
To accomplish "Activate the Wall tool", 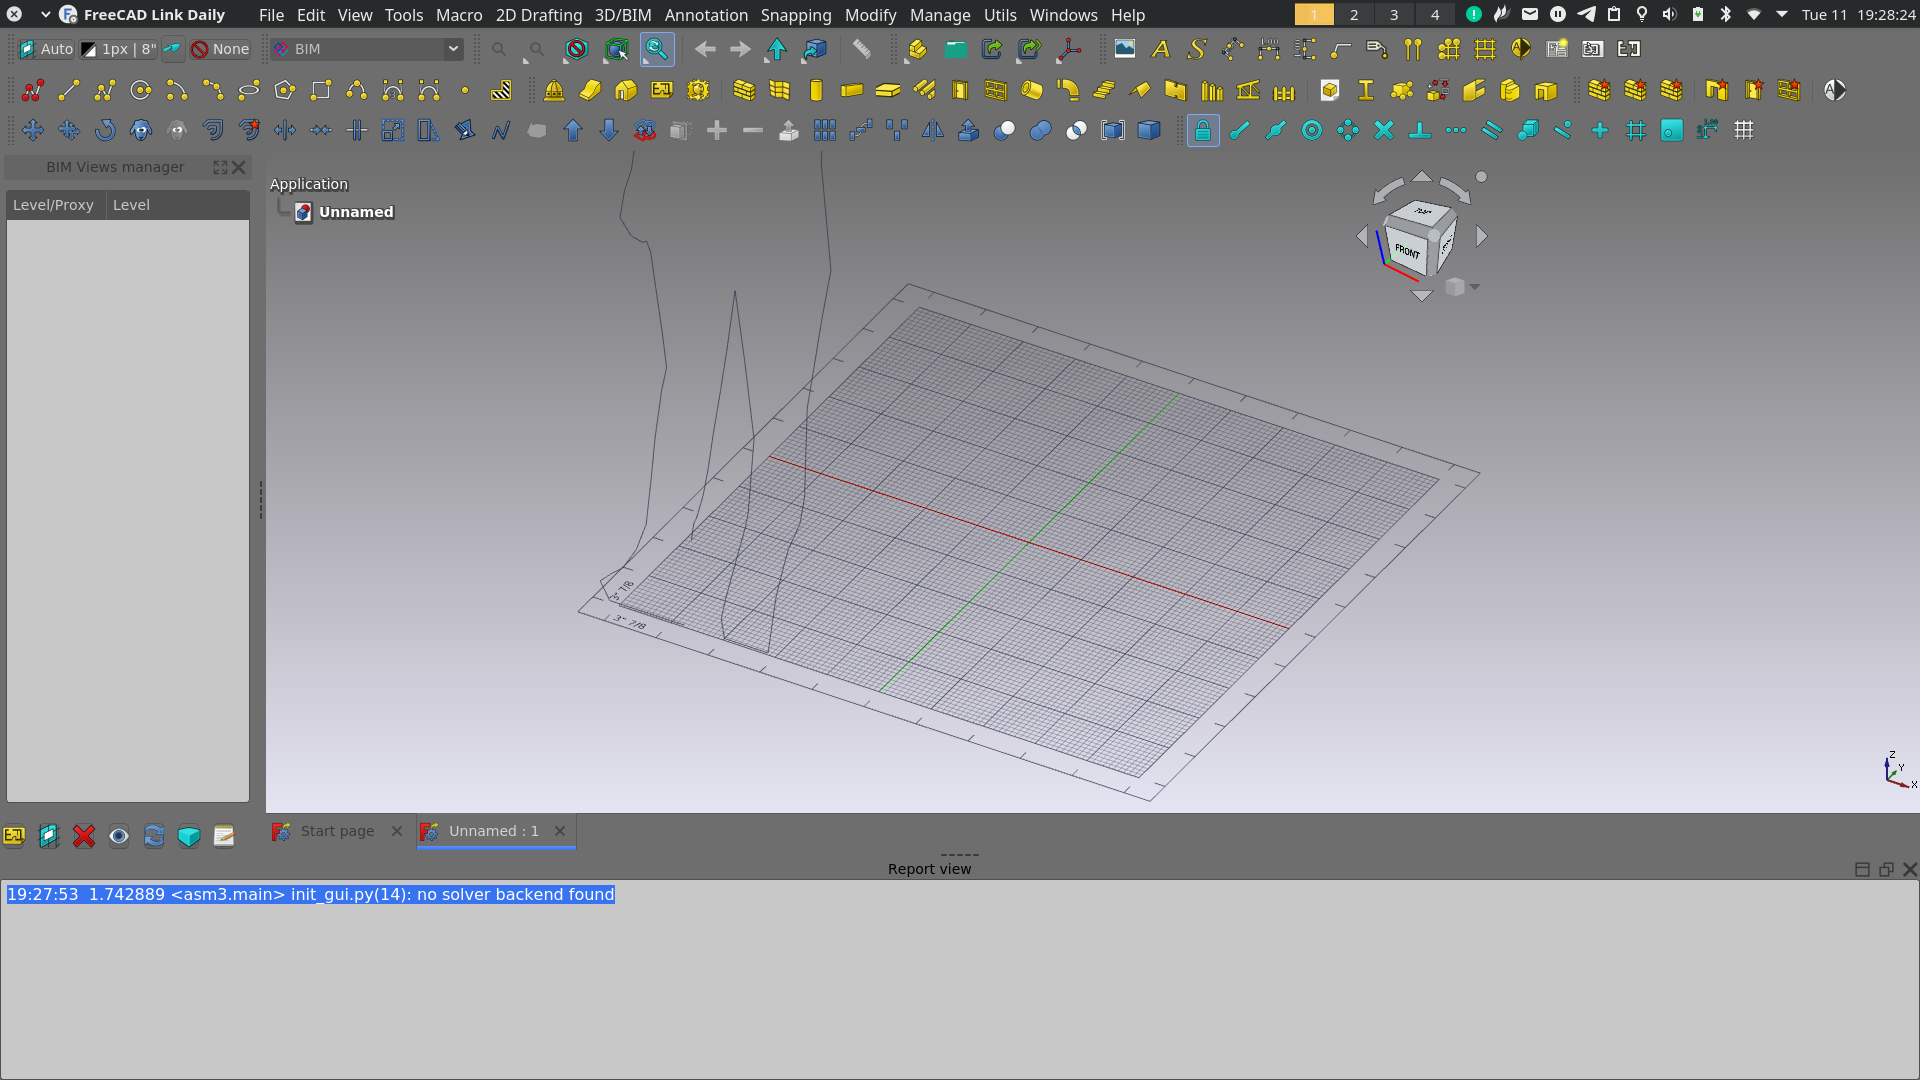I will click(744, 90).
